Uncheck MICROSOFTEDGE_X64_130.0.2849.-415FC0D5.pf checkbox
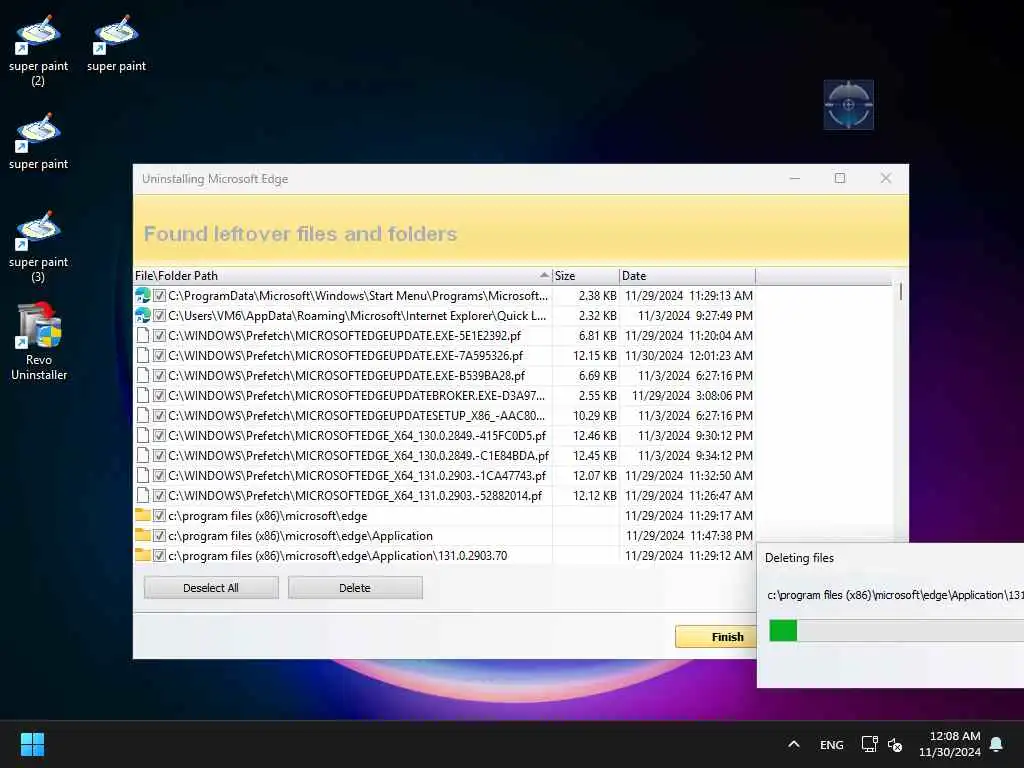This screenshot has height=768, width=1024. tap(159, 436)
